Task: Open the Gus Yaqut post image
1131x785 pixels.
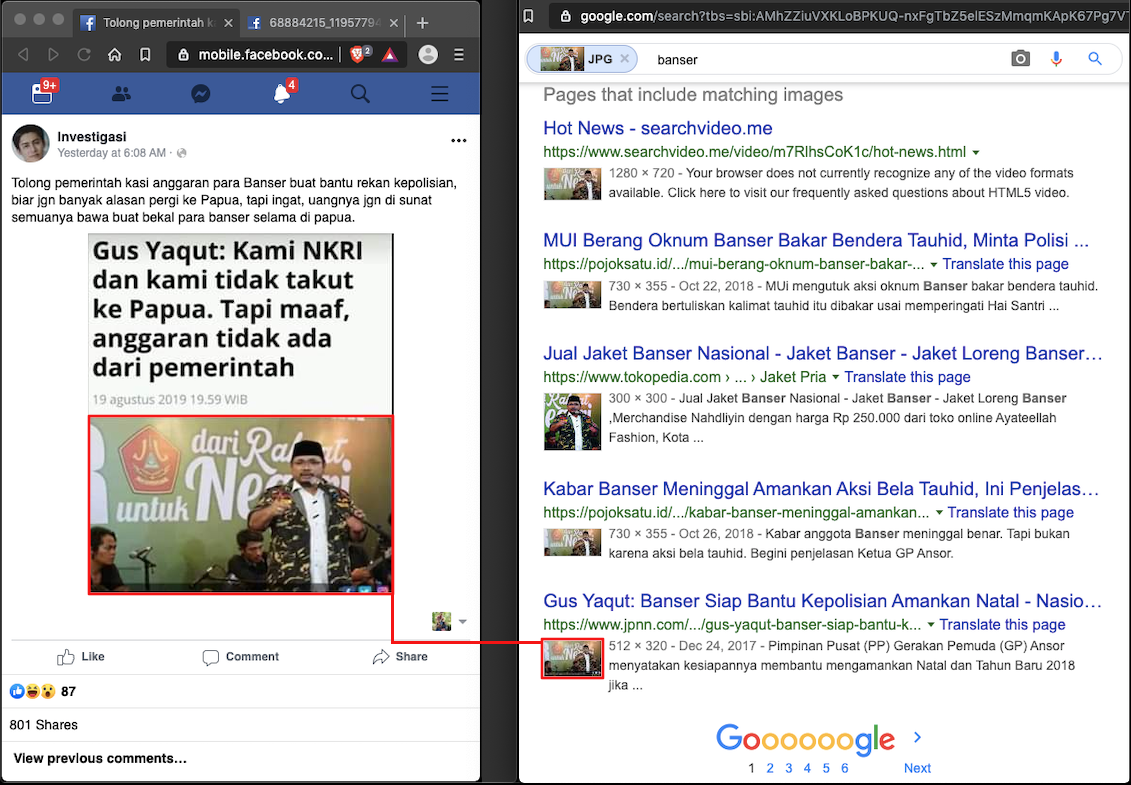Action: point(241,414)
